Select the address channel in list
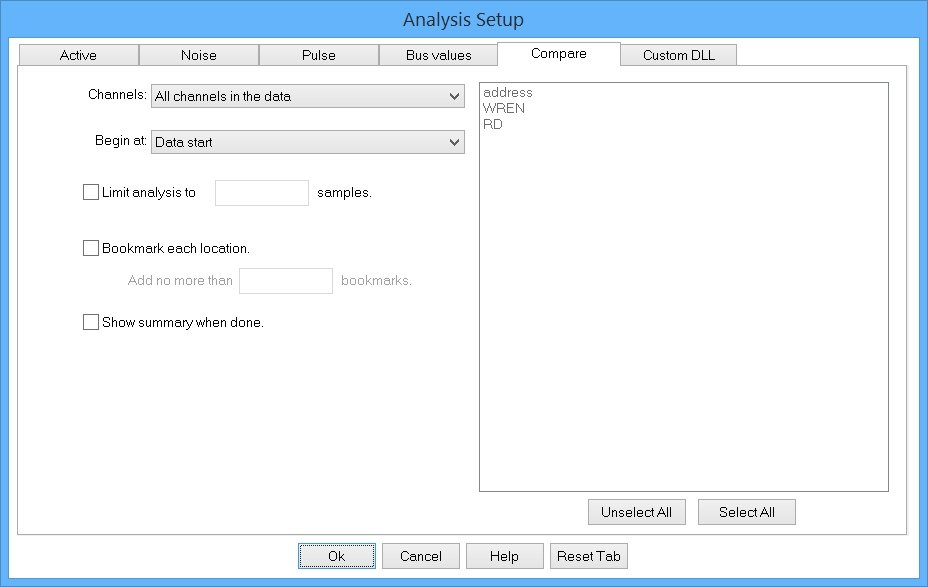The height and width of the screenshot is (587, 928). coord(508,93)
